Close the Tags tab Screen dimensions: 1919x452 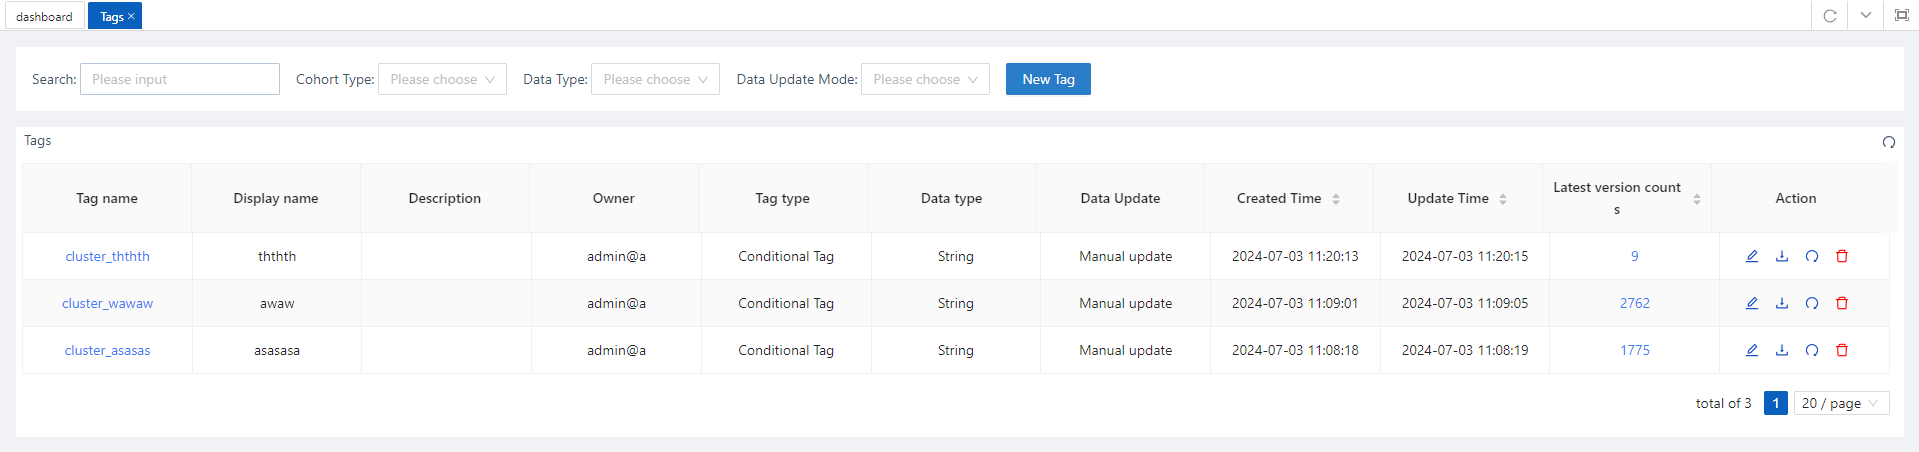point(131,16)
